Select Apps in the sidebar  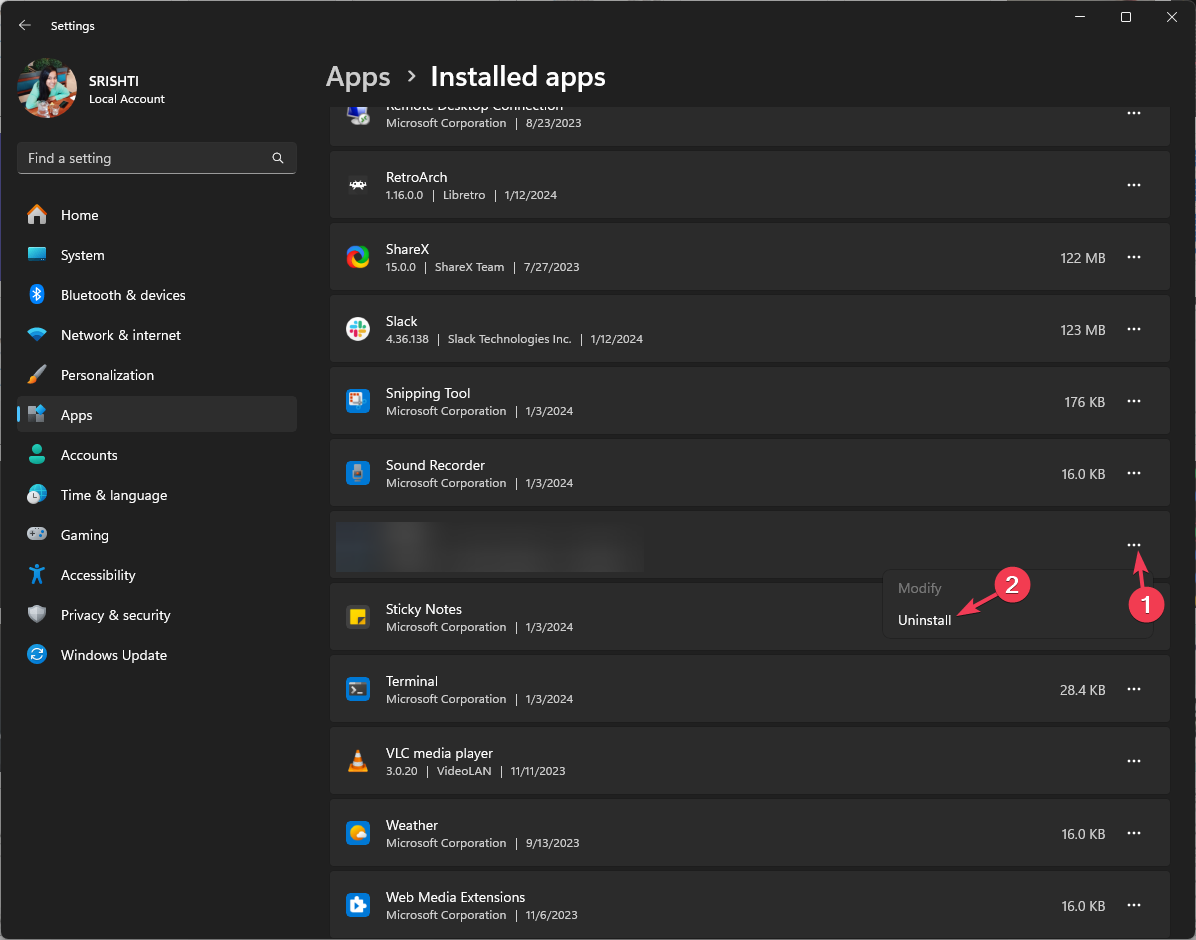157,415
